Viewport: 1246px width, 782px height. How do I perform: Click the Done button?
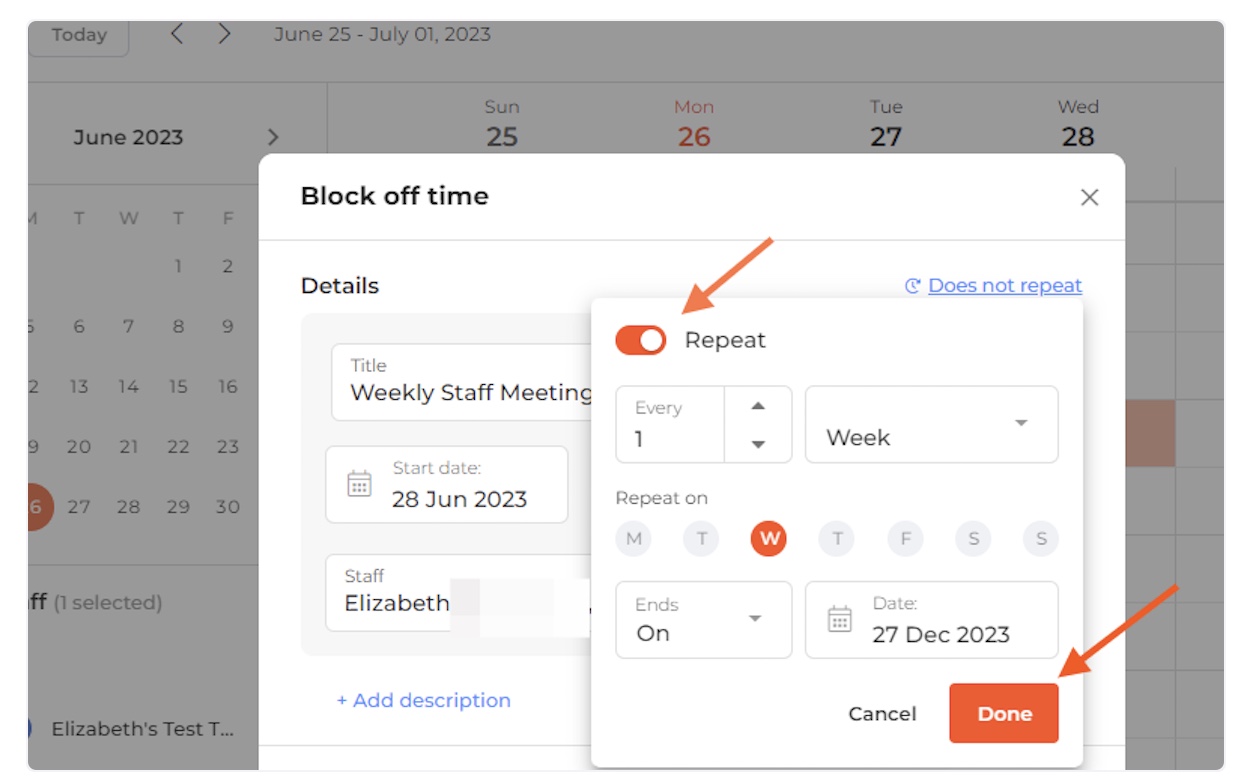tap(1003, 714)
